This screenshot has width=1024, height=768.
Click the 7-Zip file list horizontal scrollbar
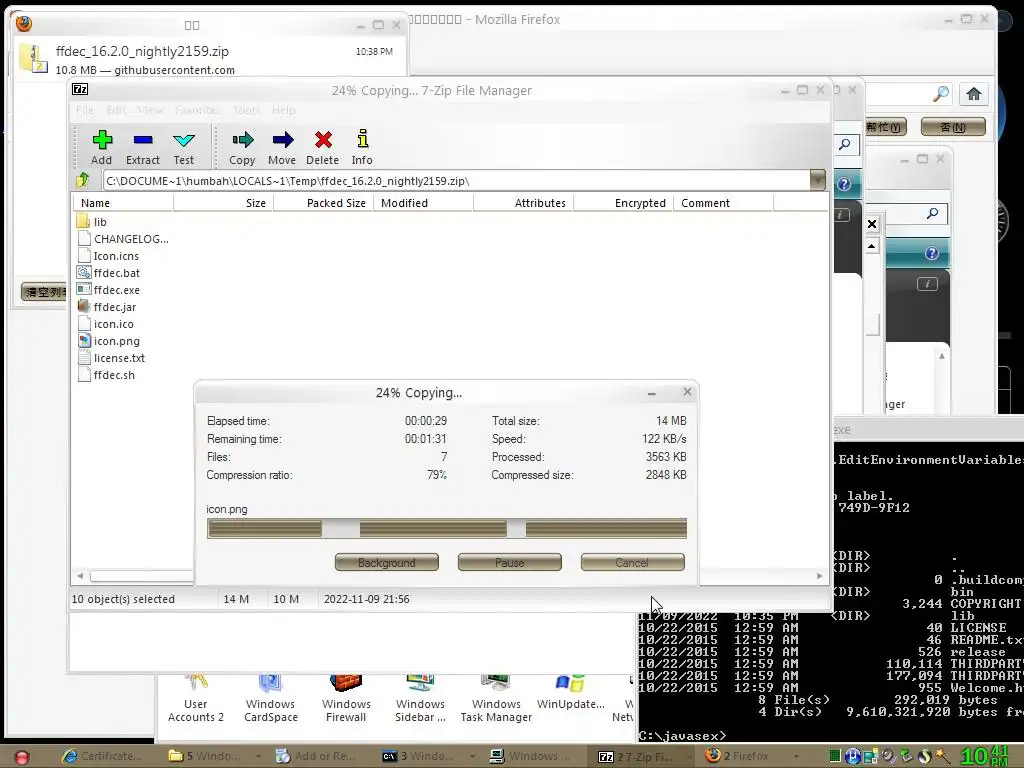(140, 576)
